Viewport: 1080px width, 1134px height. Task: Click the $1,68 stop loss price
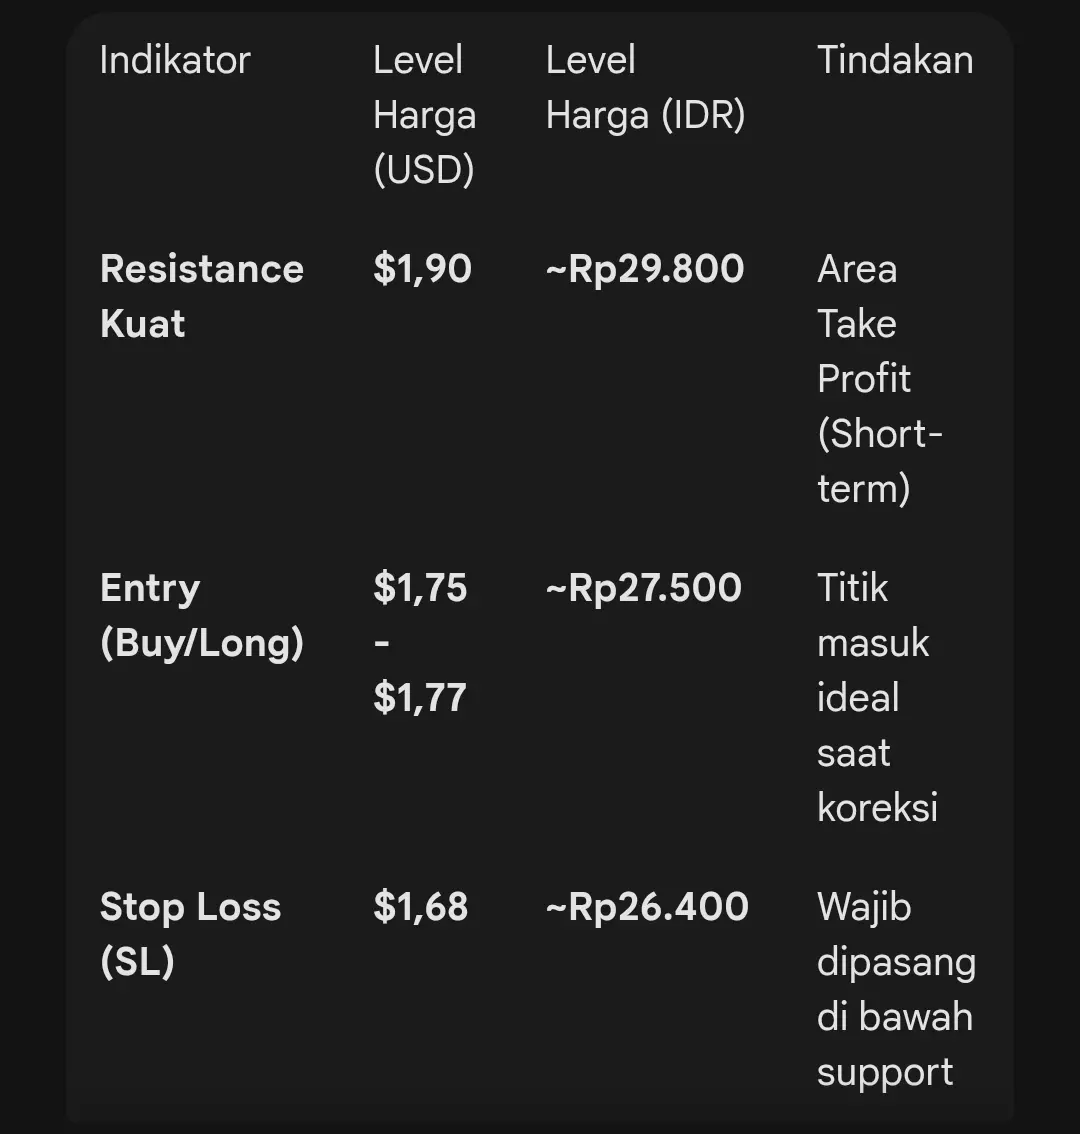421,907
